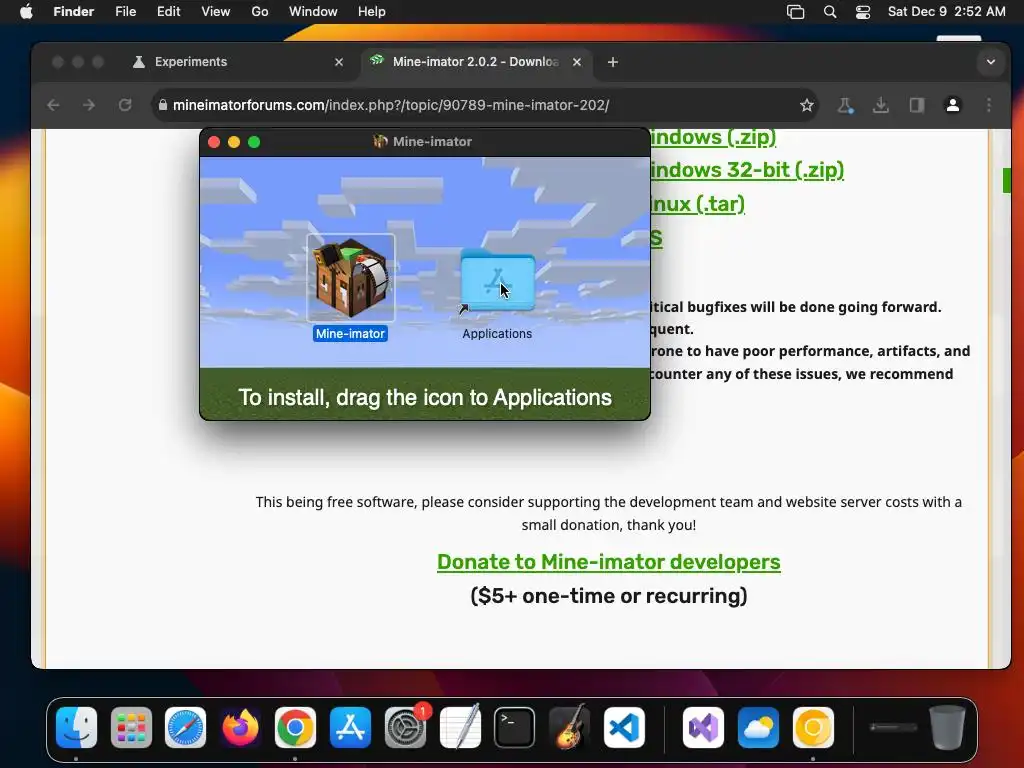Screen dimensions: 1024x768
Task: View site info lock icon
Action: point(163,105)
